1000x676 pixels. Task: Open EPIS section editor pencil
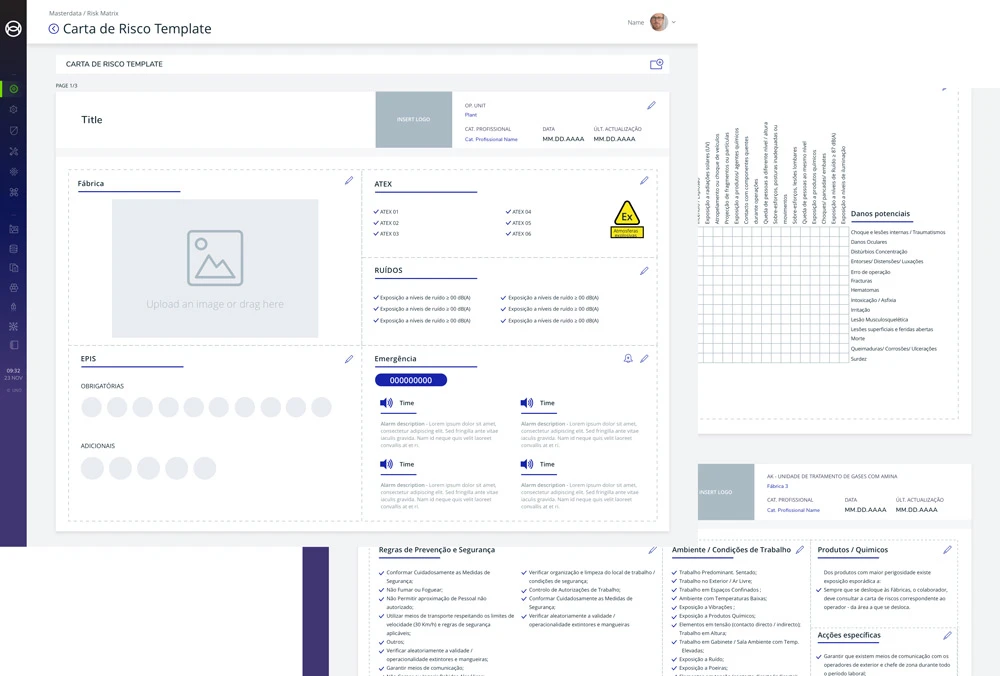(x=349, y=359)
